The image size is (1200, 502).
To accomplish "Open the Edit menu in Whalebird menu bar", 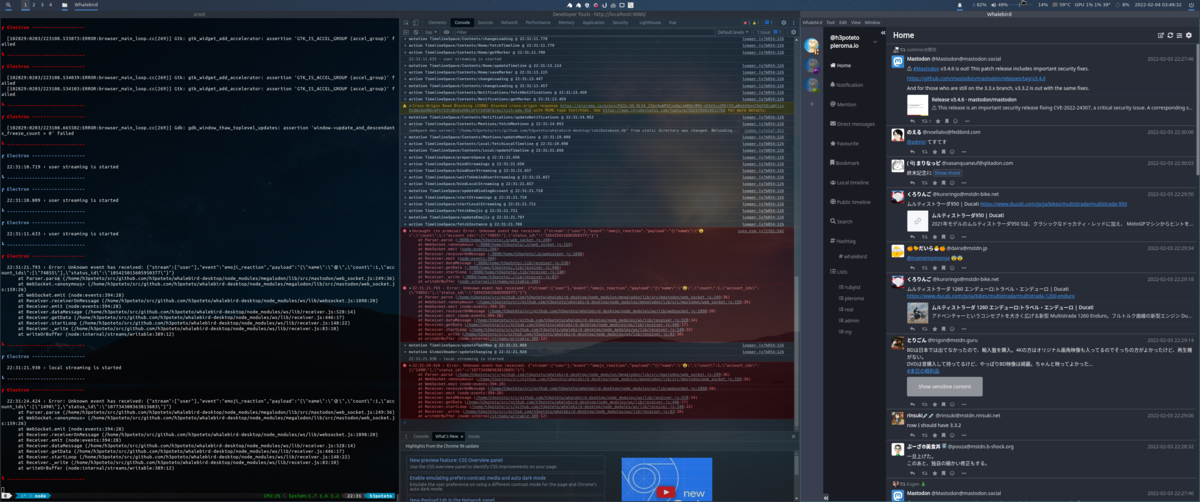I will [843, 22].
